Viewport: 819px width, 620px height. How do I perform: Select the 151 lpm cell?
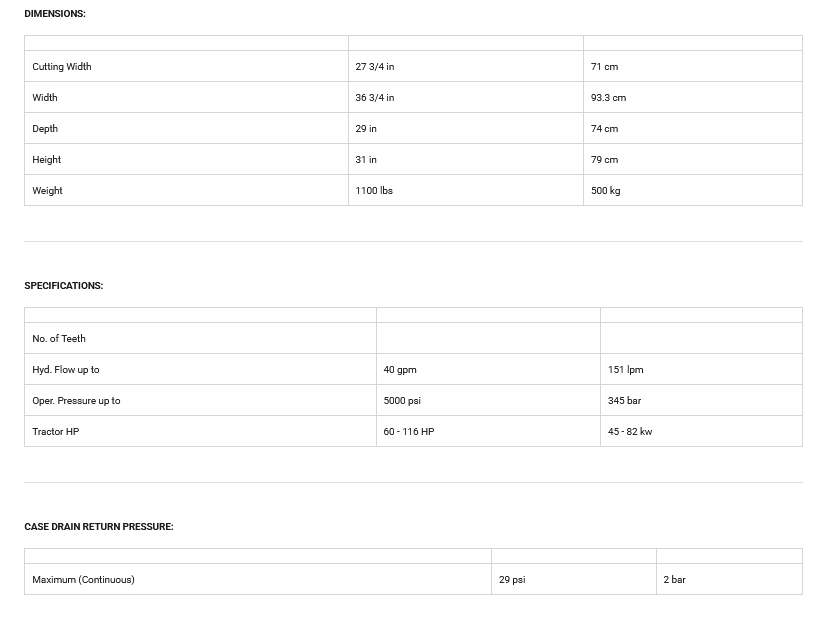click(x=625, y=370)
